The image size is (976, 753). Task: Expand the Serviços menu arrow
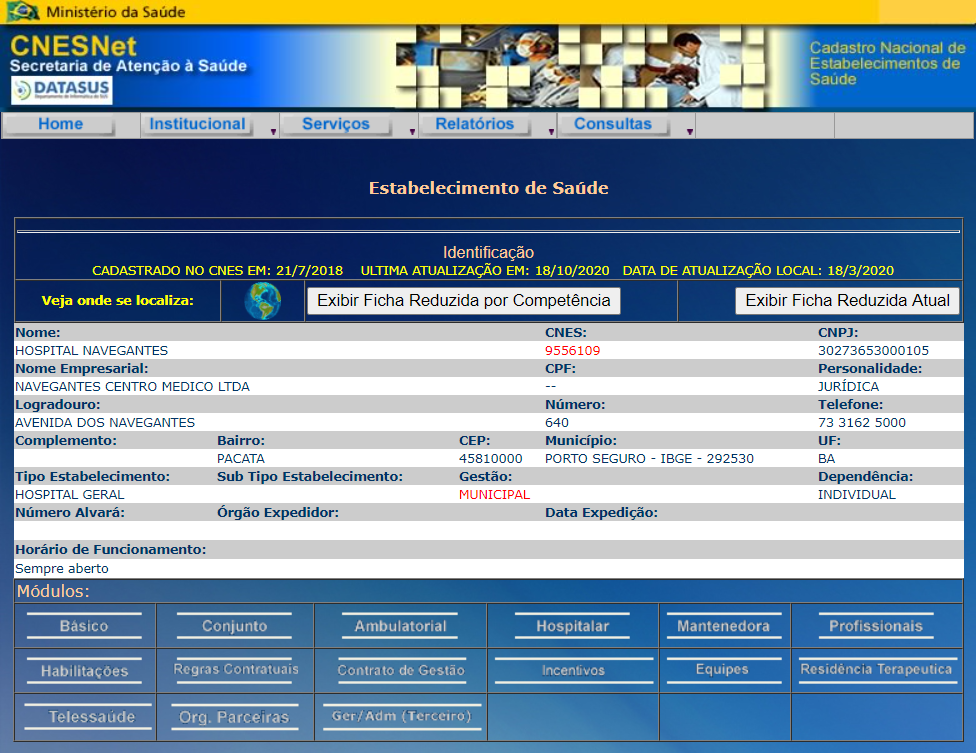coord(412,131)
